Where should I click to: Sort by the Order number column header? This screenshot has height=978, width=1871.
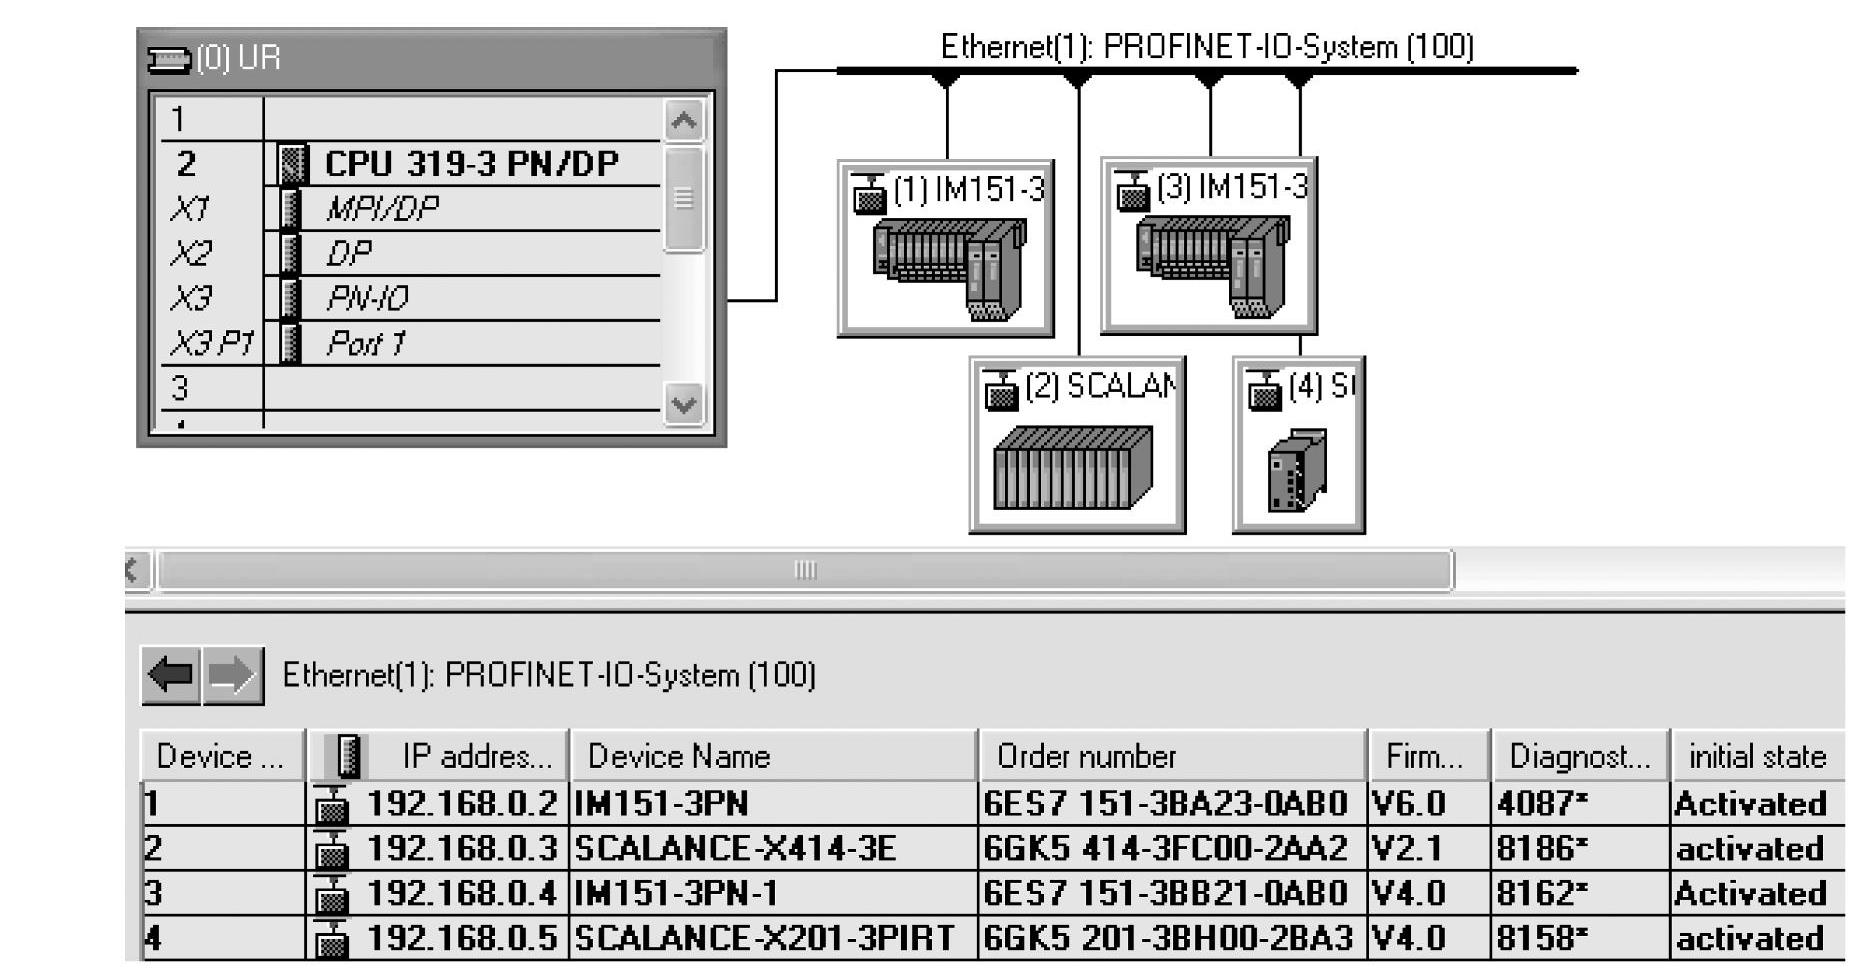1172,756
